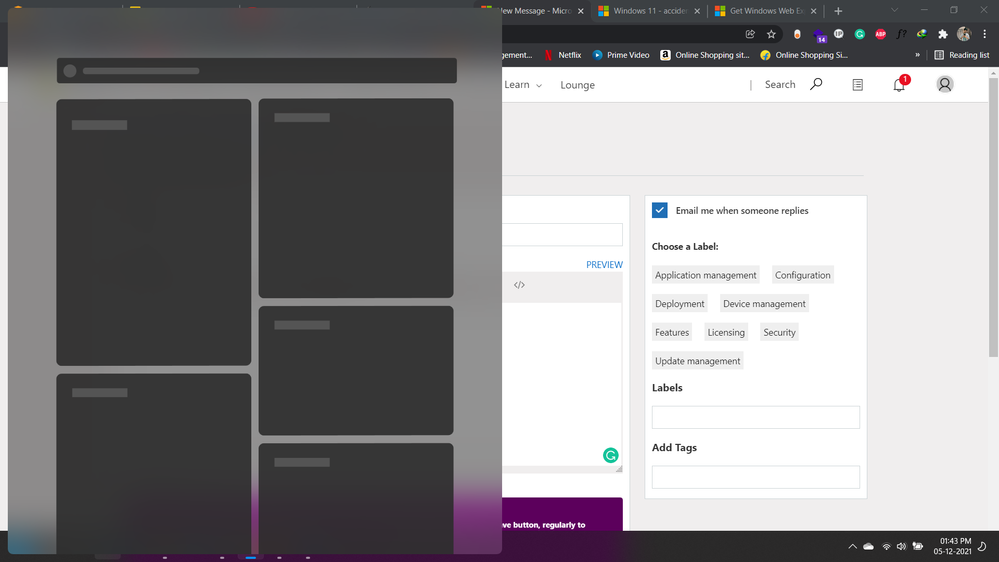Select the Security label
Screen dimensions: 999x562
pyautogui.click(x=779, y=333)
